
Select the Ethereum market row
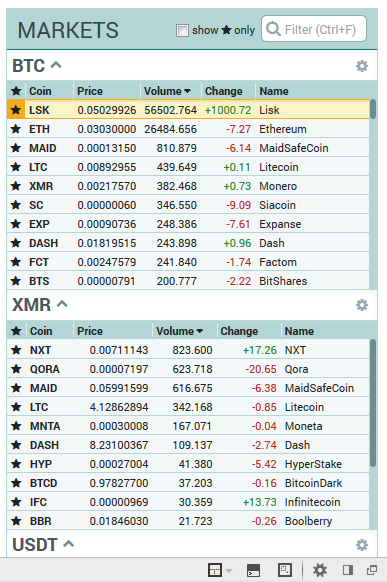click(x=188, y=129)
